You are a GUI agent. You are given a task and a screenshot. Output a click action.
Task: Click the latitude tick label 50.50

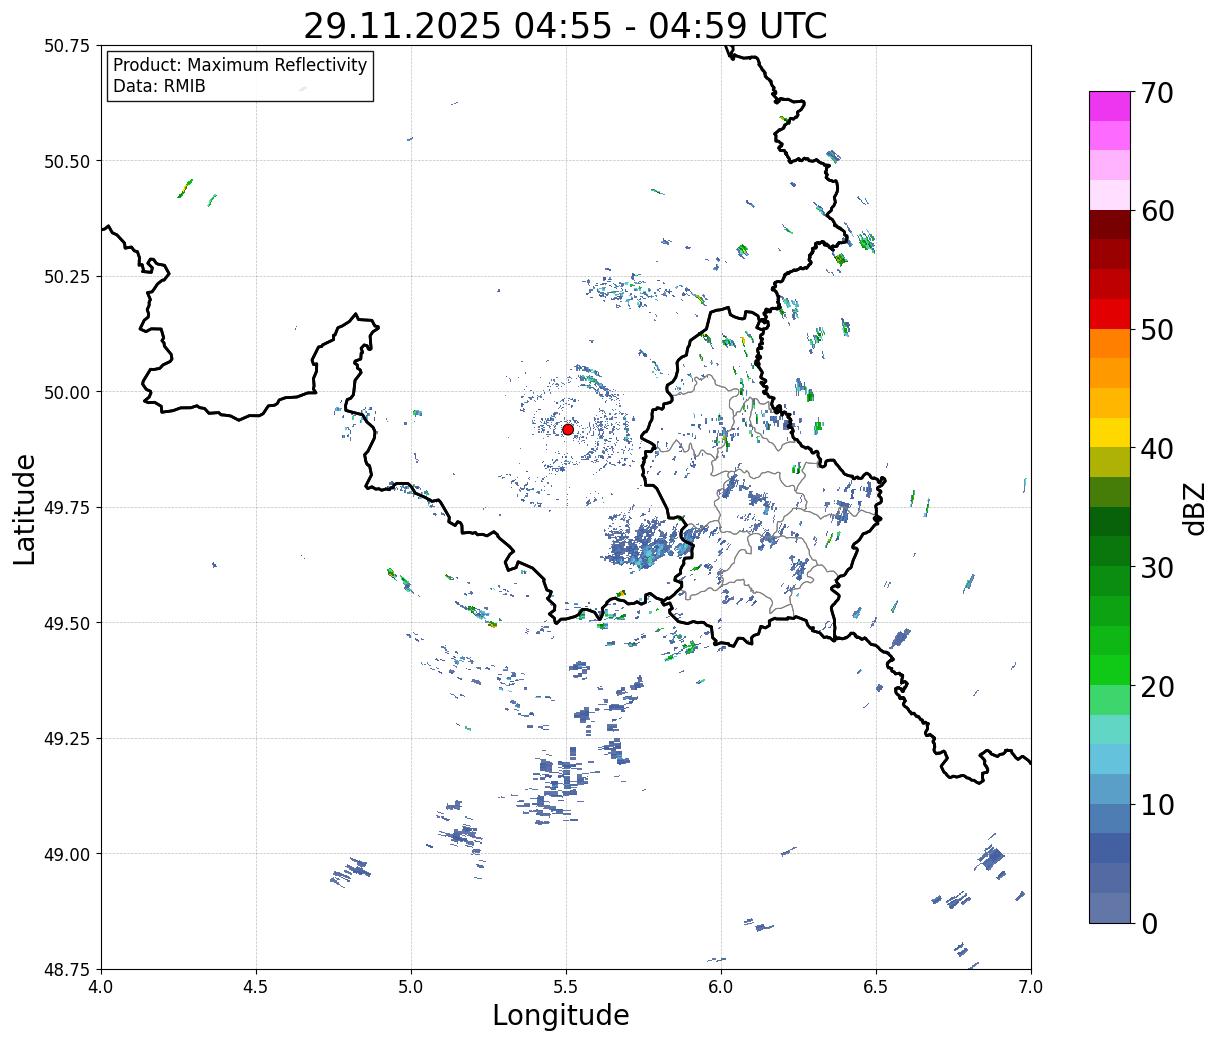point(67,161)
